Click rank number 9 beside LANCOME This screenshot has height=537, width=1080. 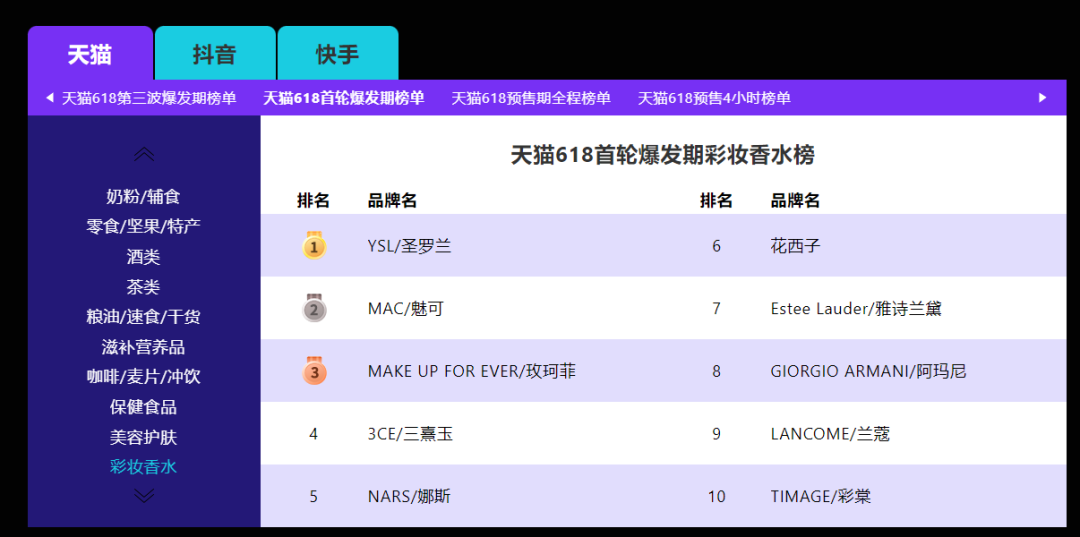pyautogui.click(x=716, y=434)
